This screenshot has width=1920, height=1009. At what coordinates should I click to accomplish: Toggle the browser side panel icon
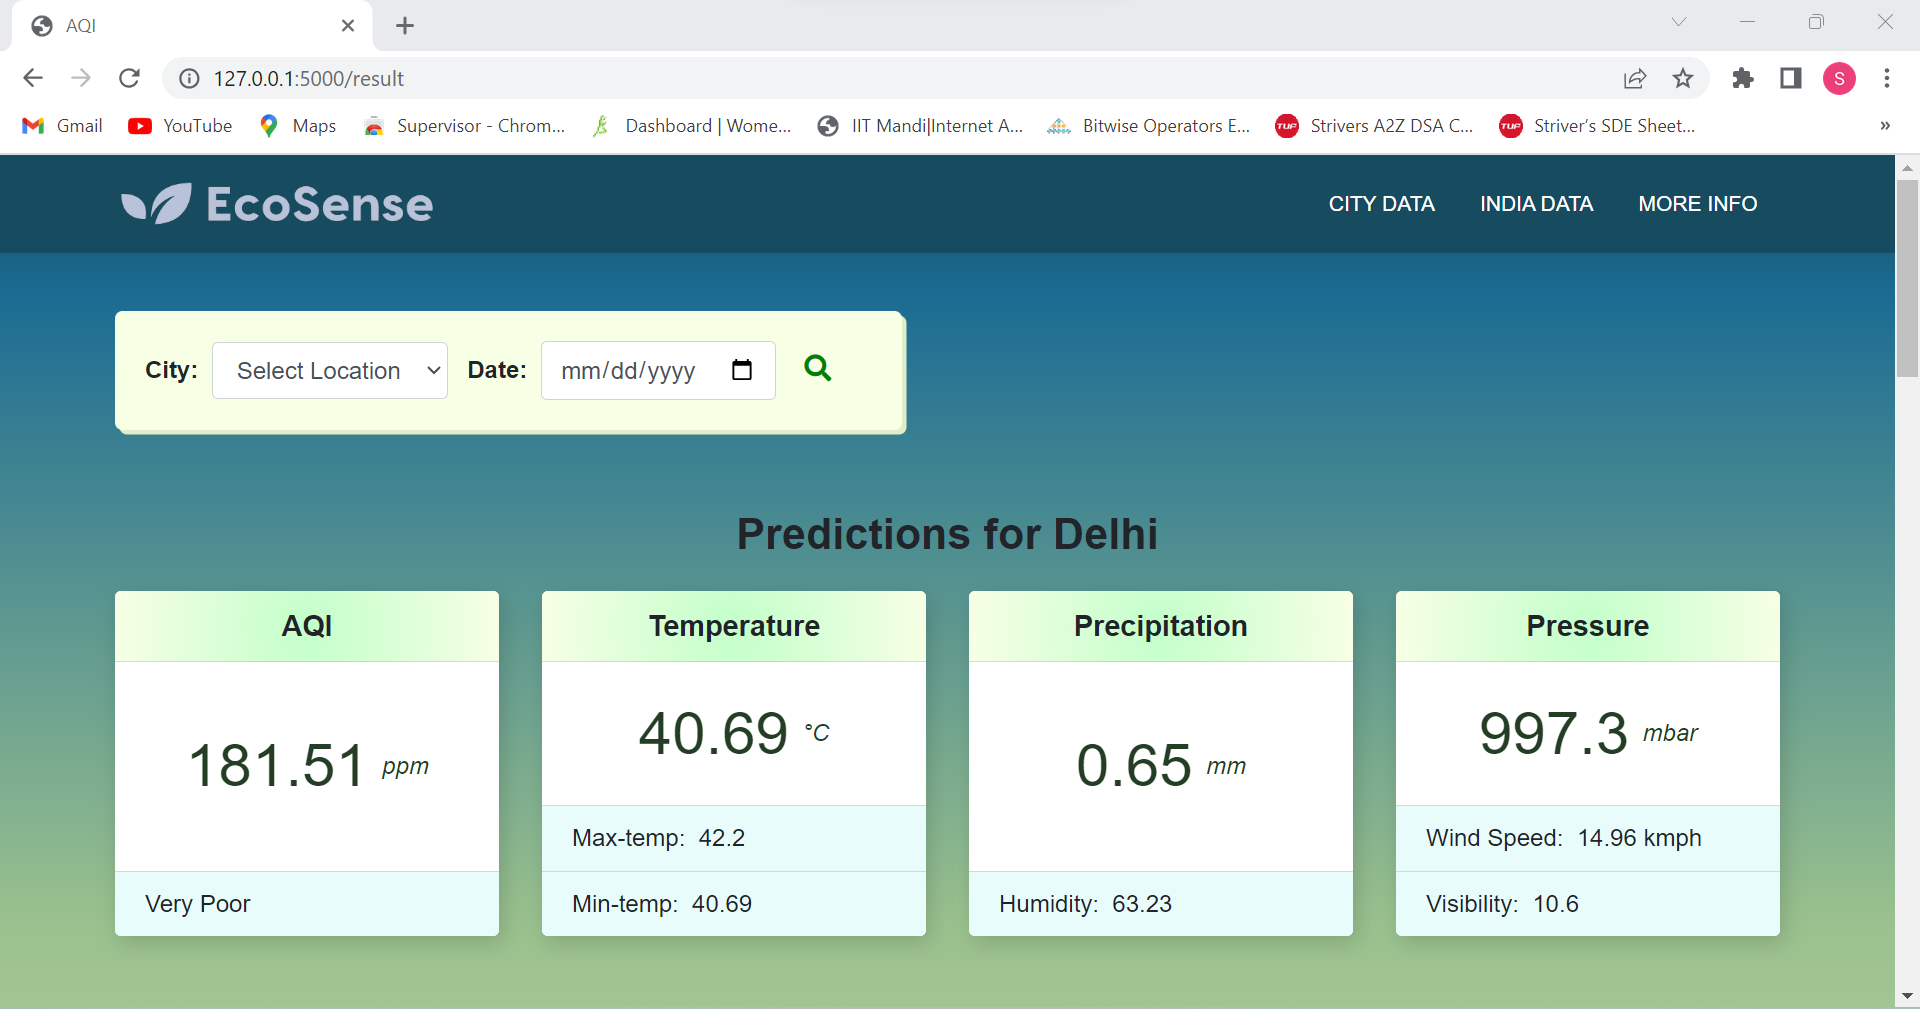click(x=1791, y=78)
